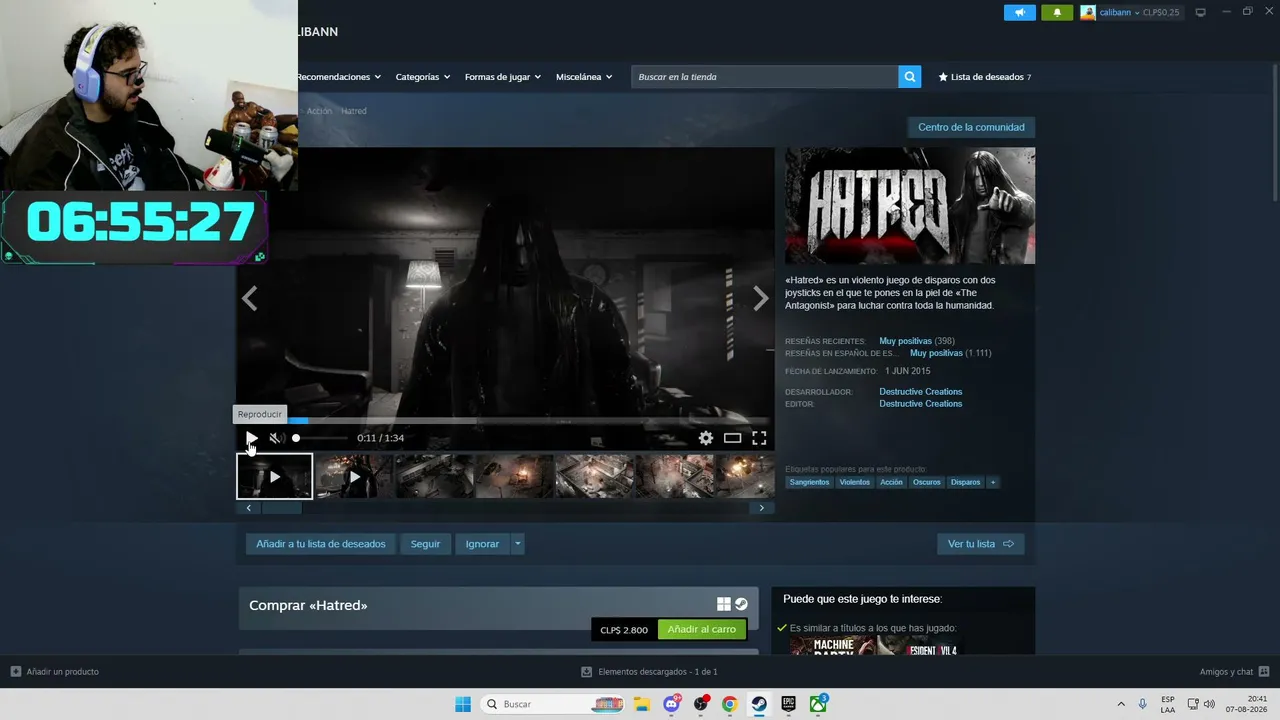Add more tags with plus button
This screenshot has height=720, width=1280.
(993, 482)
